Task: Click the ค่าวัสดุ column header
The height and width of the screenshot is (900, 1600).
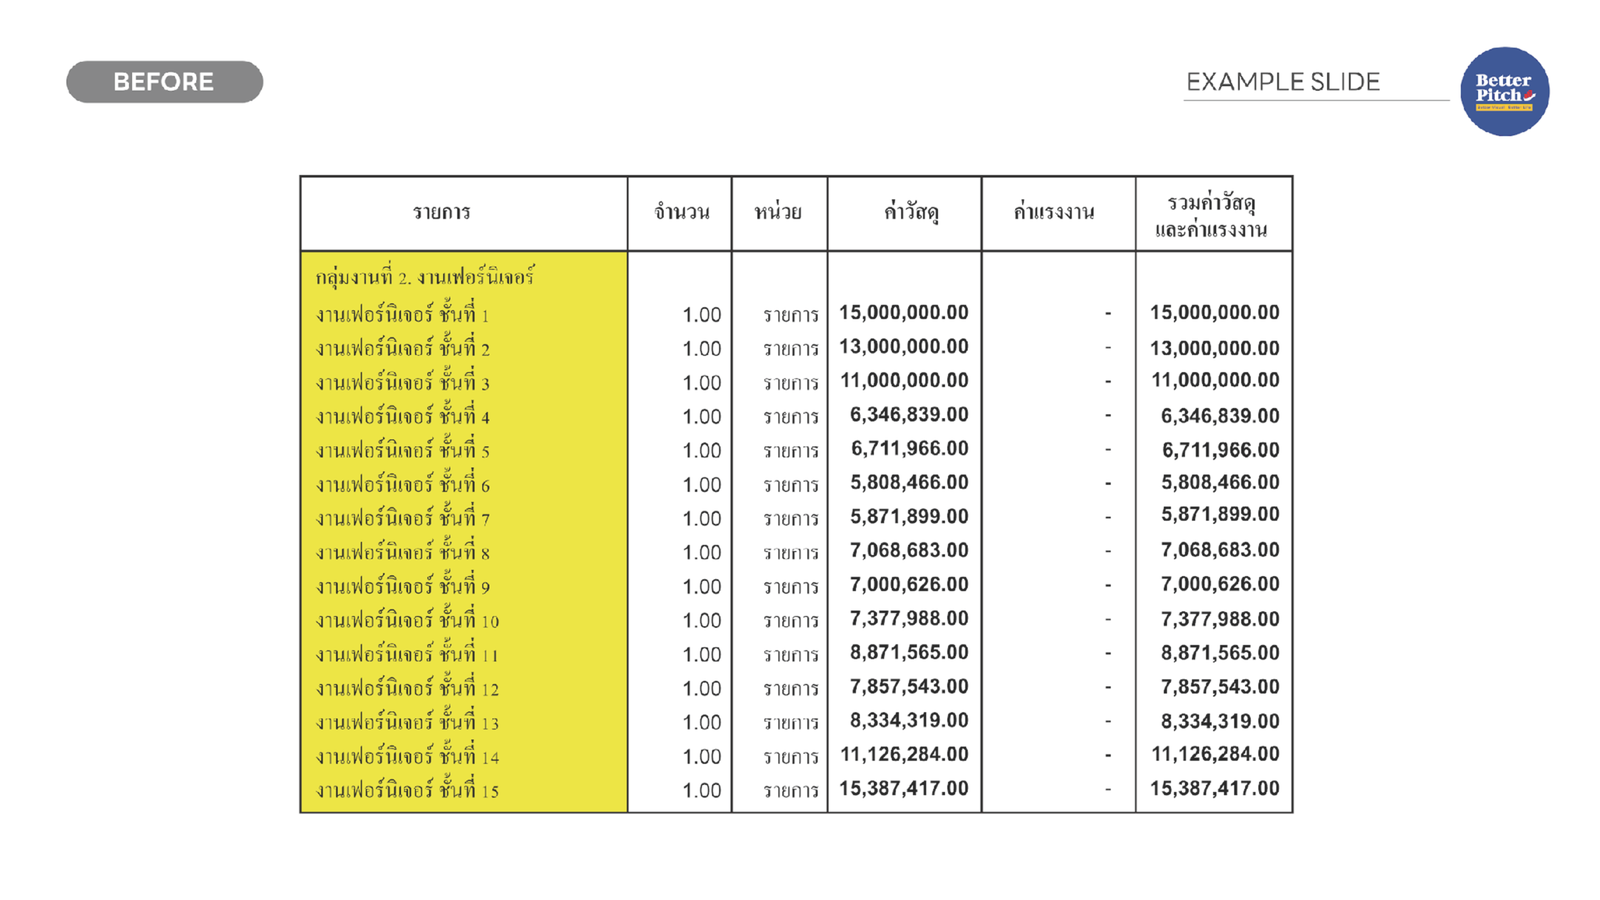Action: [910, 212]
